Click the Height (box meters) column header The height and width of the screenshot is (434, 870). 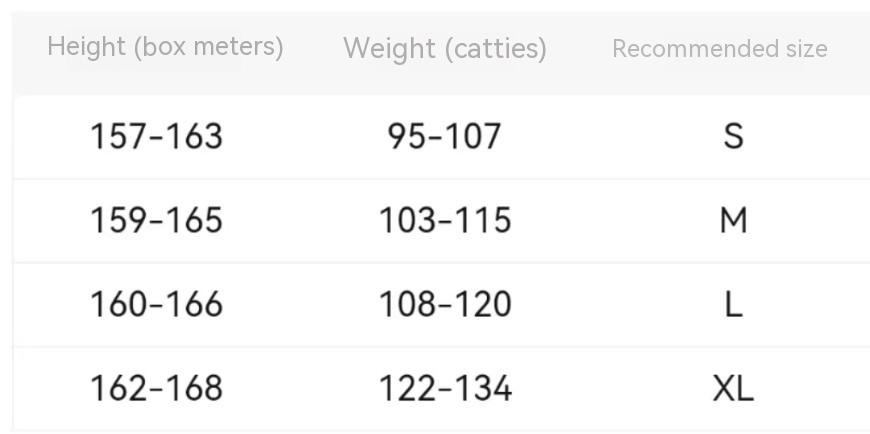(165, 47)
